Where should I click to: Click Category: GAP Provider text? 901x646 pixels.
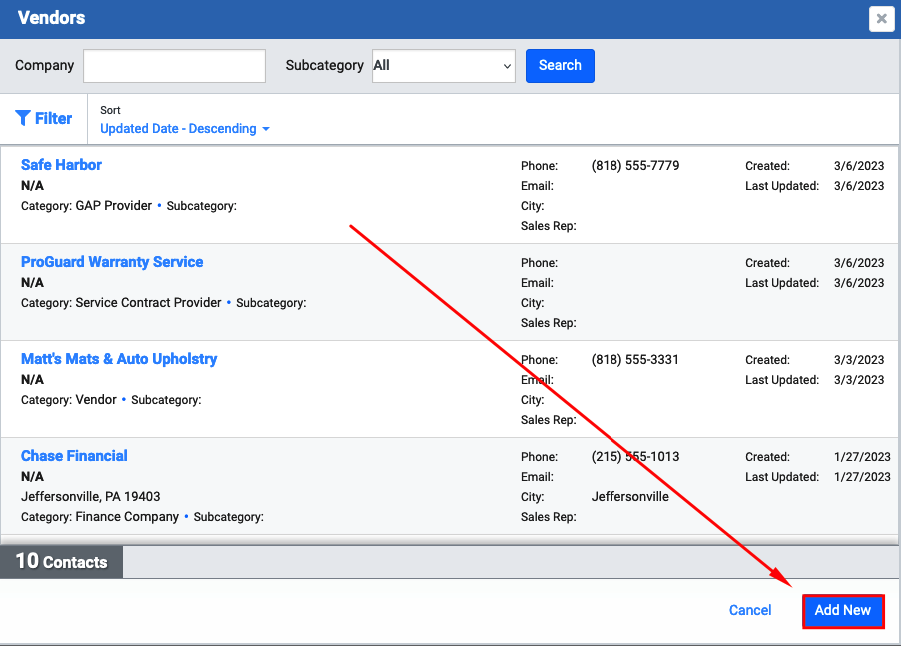[x=86, y=206]
